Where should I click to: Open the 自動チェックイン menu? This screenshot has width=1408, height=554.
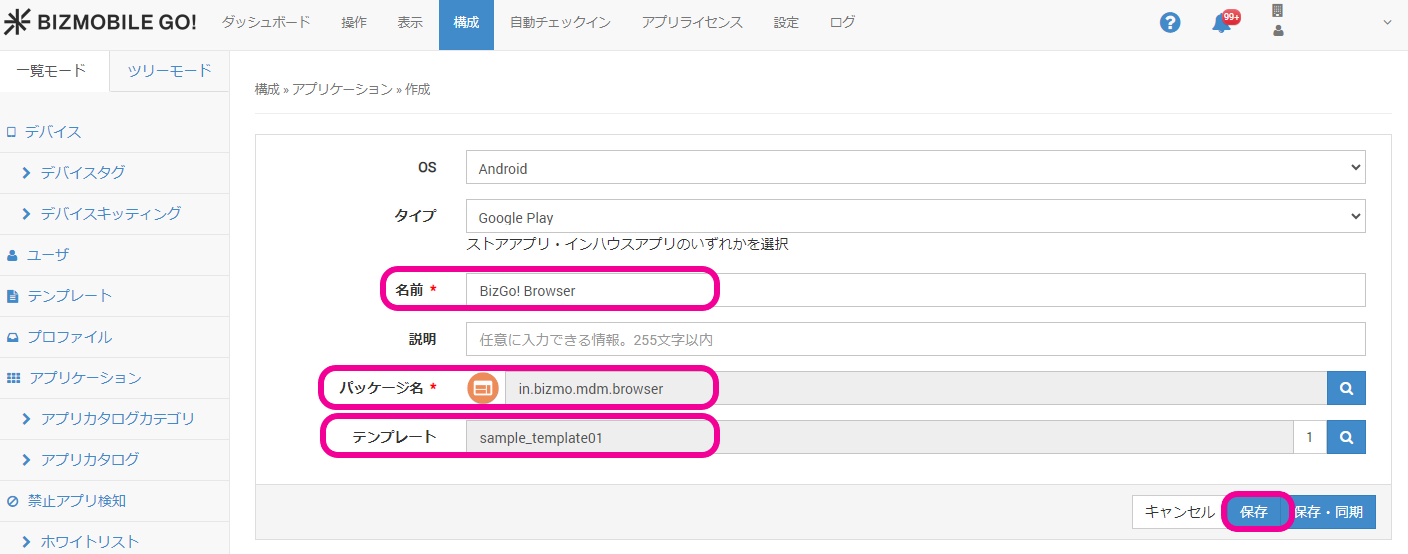tap(560, 23)
